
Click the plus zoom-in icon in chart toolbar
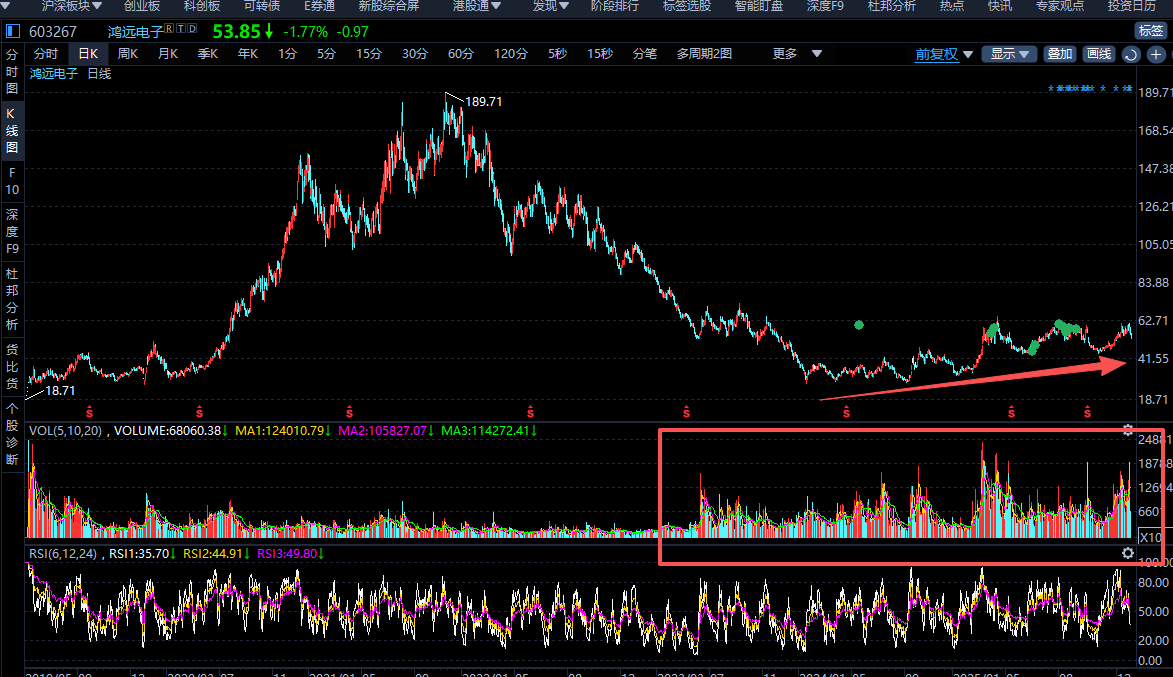point(1156,55)
